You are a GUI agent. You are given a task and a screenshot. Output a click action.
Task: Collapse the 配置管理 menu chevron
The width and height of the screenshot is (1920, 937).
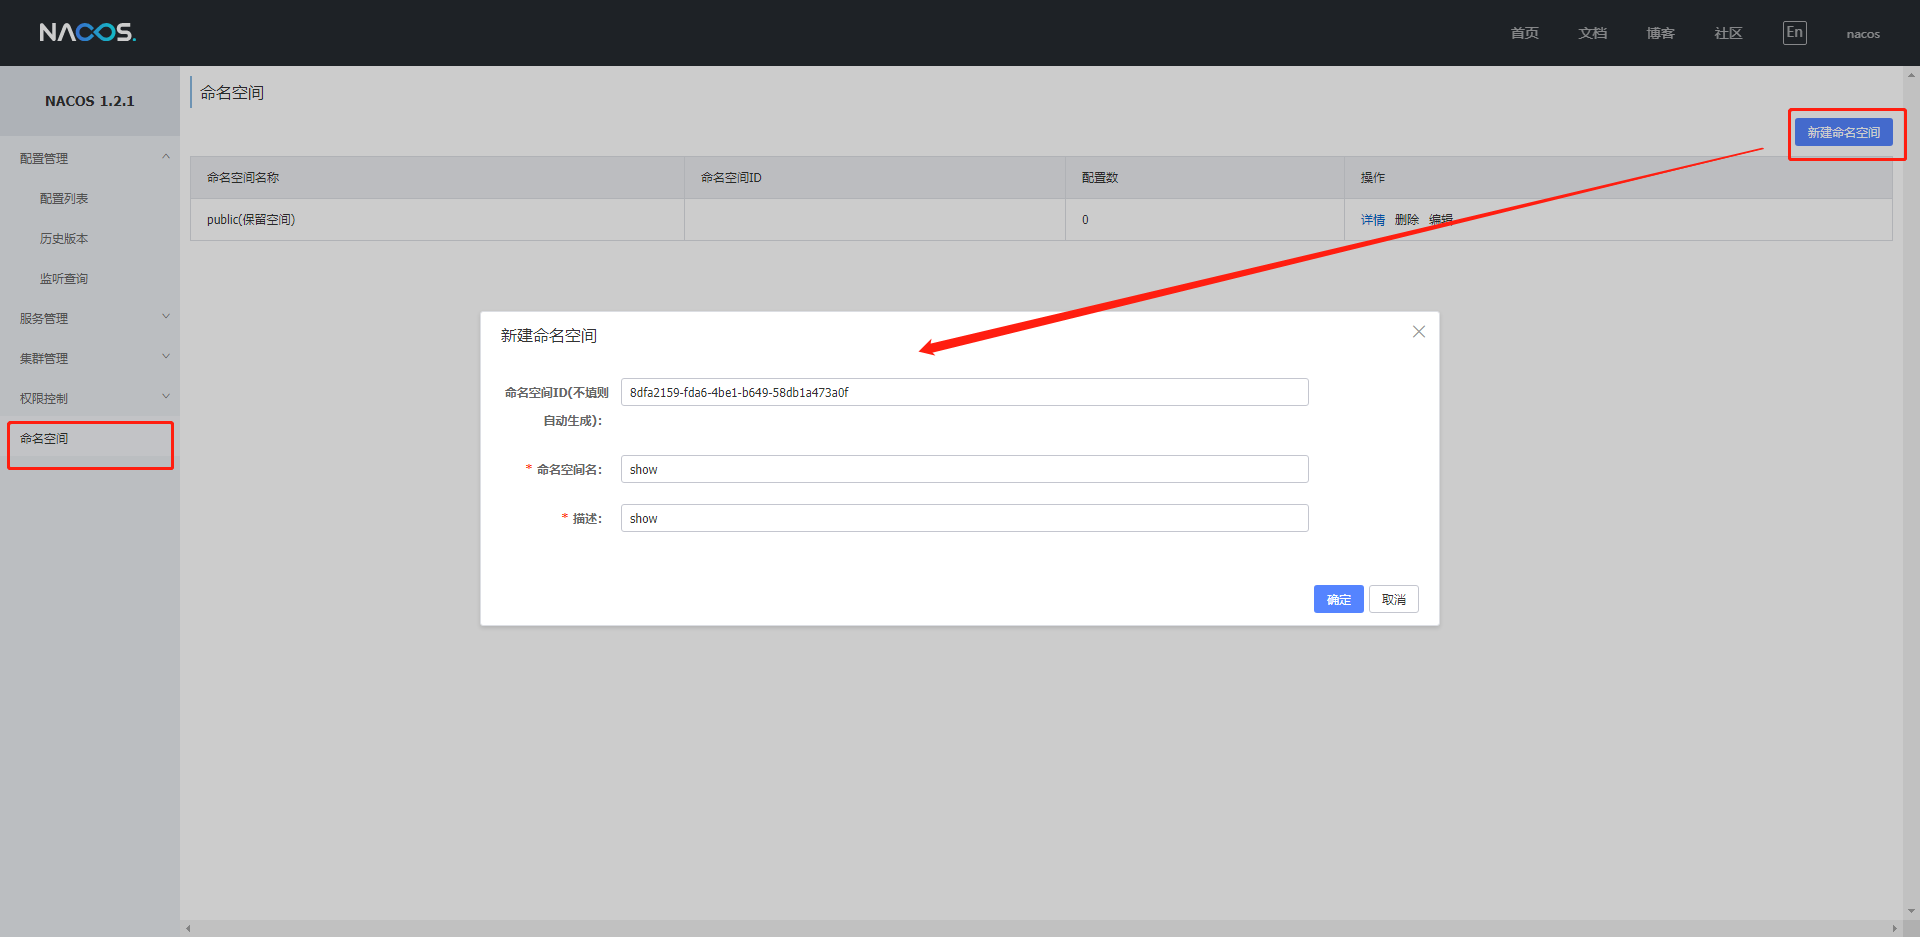[x=166, y=157]
